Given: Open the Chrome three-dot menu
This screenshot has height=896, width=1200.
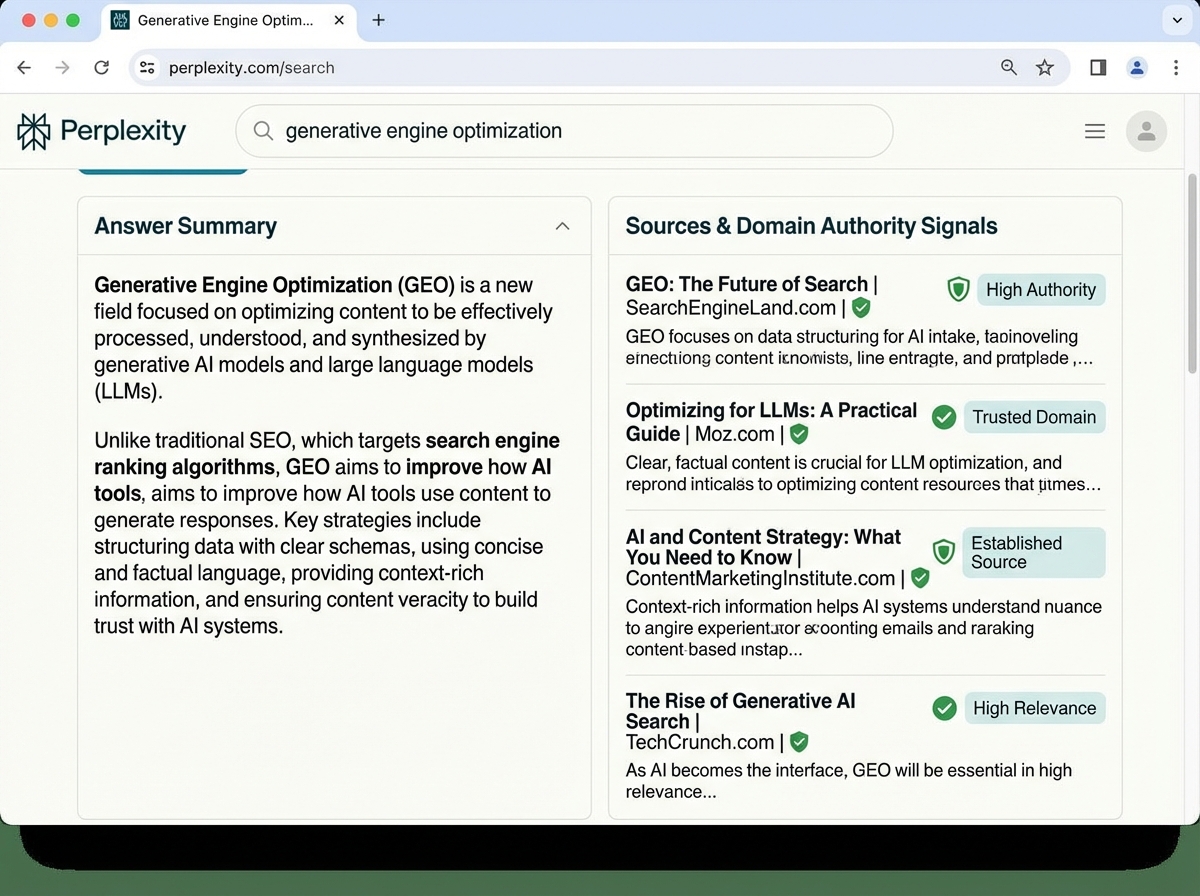Looking at the screenshot, I should click(x=1176, y=67).
